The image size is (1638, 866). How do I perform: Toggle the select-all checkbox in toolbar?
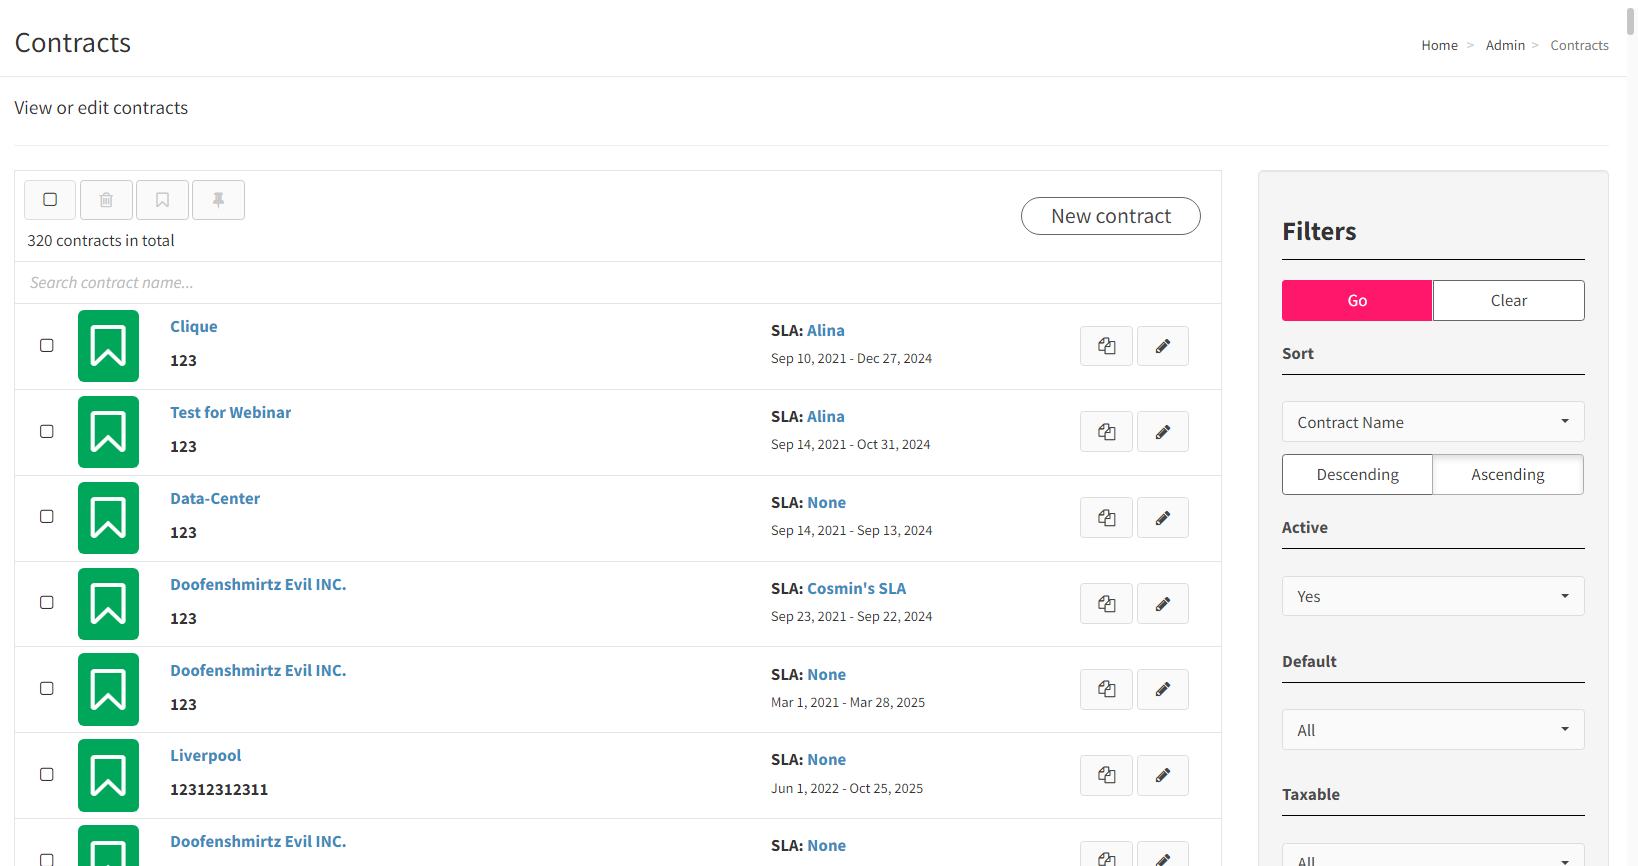(50, 200)
